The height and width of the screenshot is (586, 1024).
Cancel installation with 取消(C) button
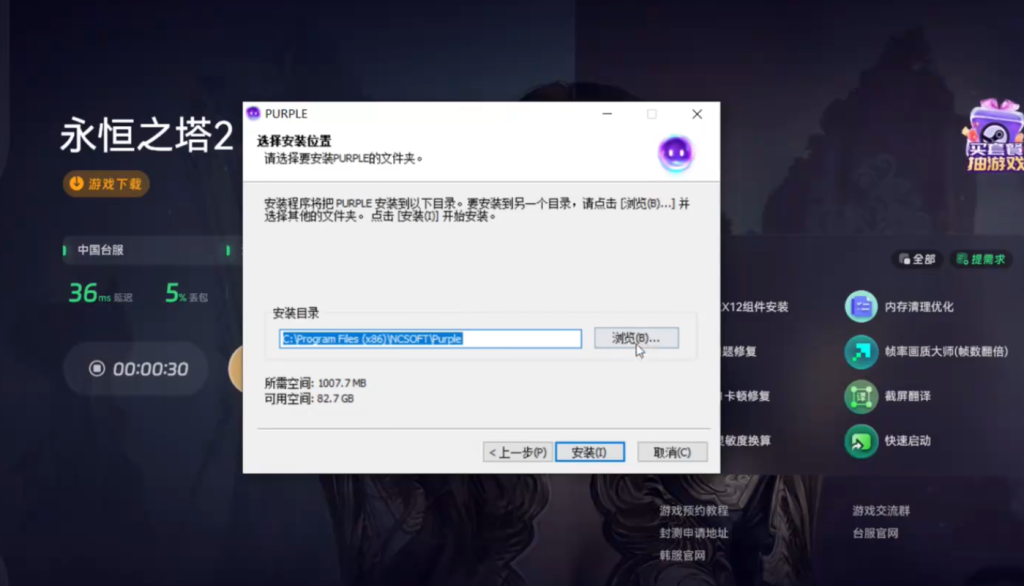click(672, 452)
